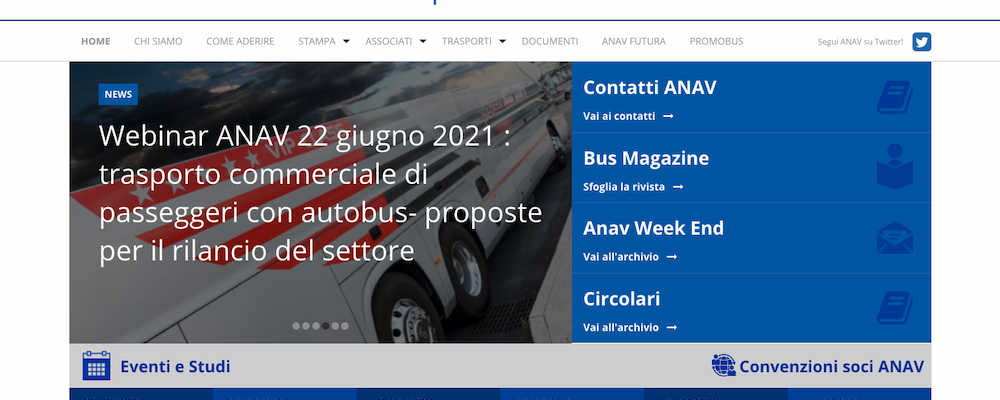Expand the TRASPORTI dropdown arrow

coord(502,41)
